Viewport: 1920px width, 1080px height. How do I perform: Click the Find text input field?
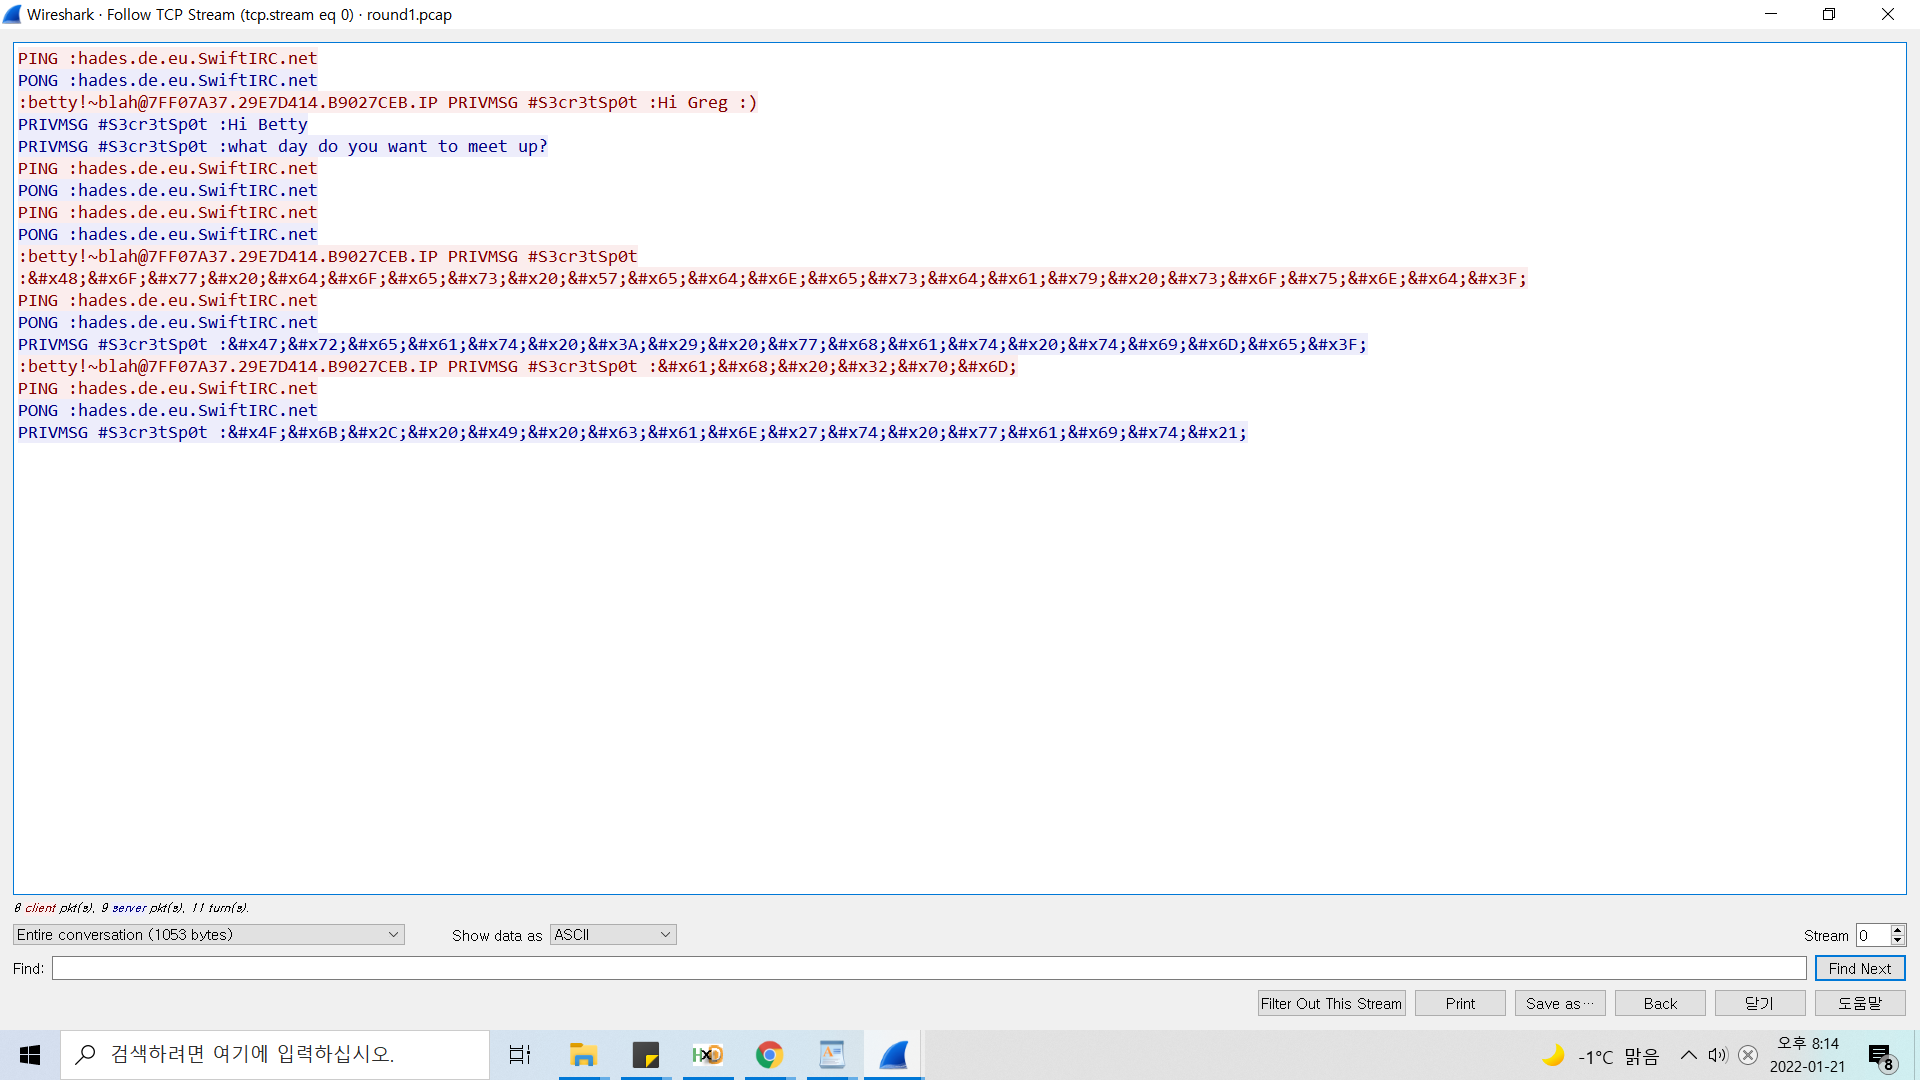929,968
